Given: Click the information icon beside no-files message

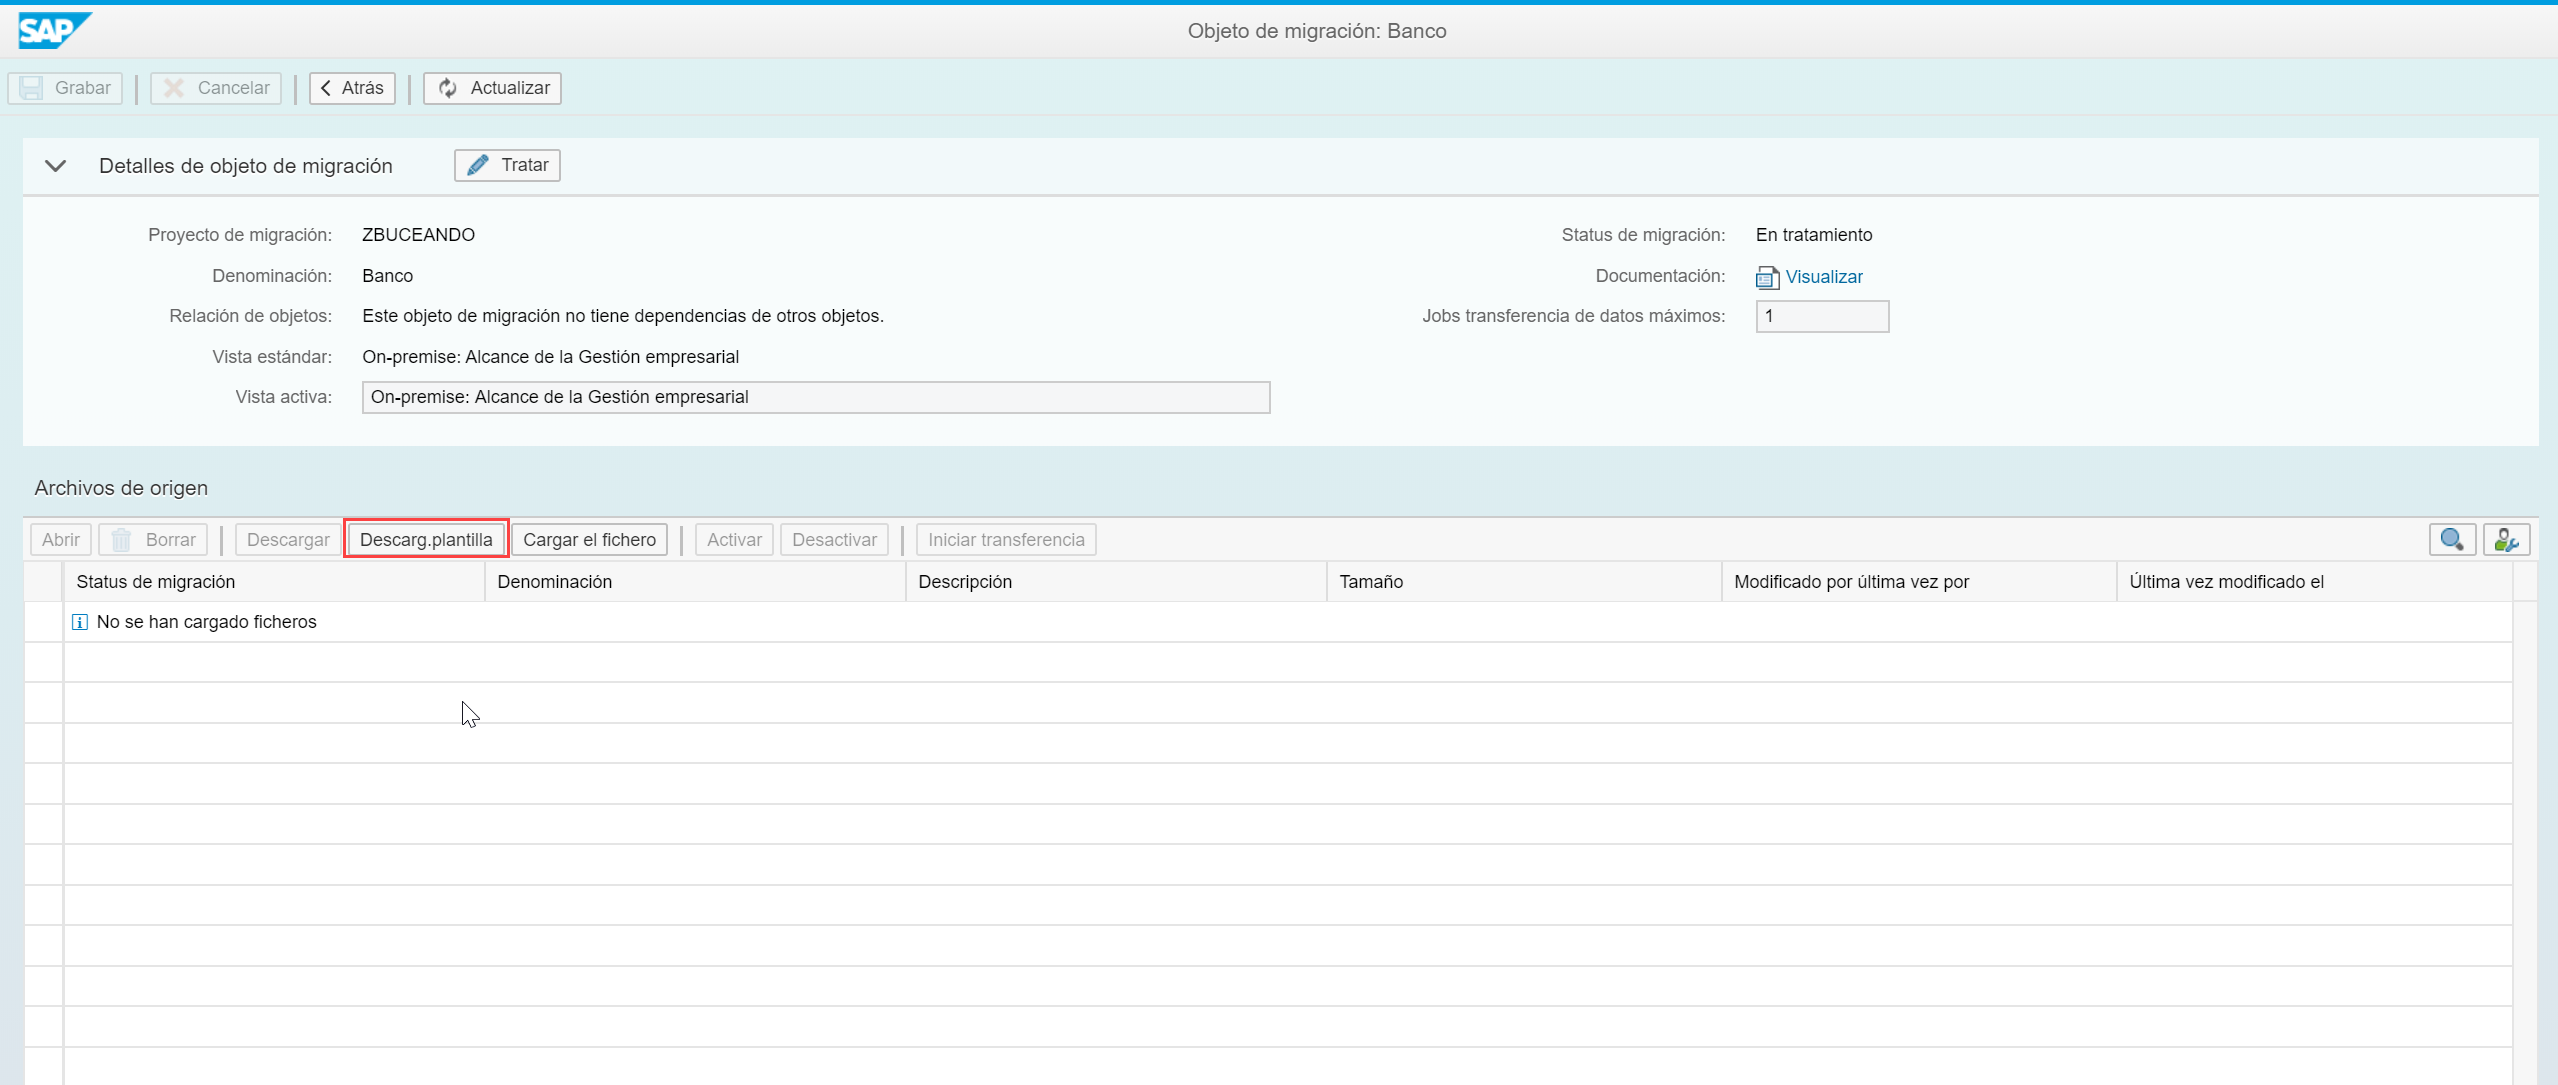Looking at the screenshot, I should pyautogui.click(x=80, y=622).
